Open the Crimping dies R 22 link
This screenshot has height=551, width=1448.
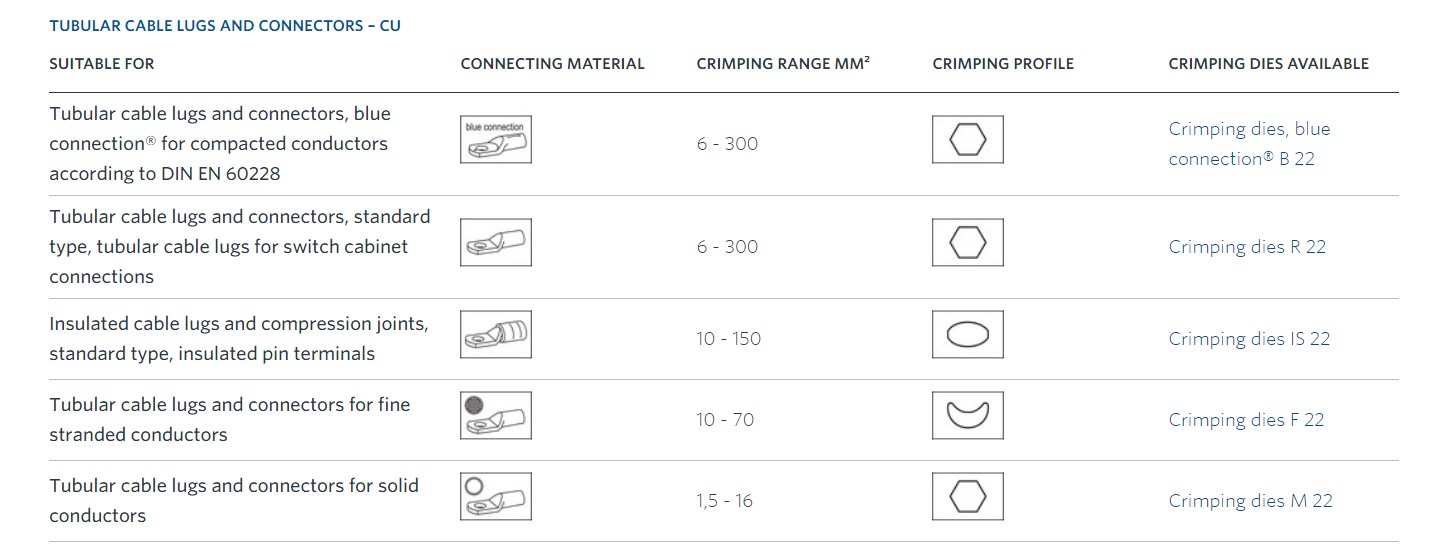tap(1247, 247)
